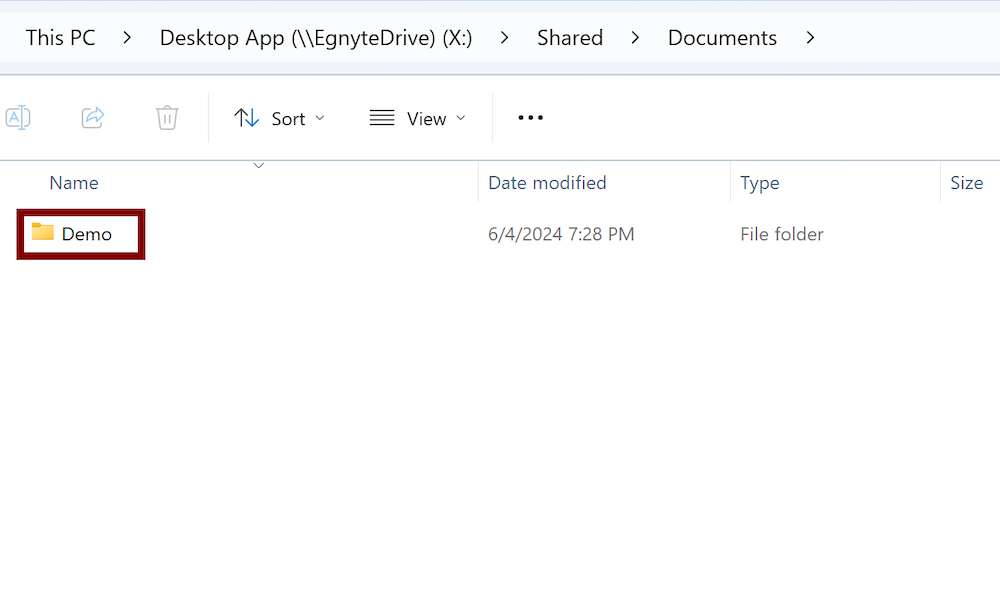
Task: Toggle the Name column sort order
Action: click(74, 182)
